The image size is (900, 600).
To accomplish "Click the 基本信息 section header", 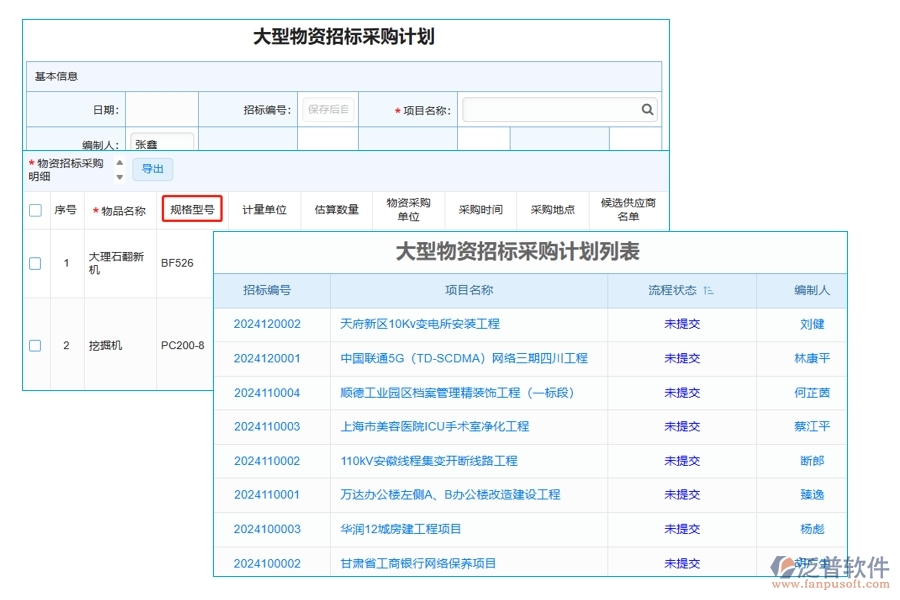I will (57, 76).
